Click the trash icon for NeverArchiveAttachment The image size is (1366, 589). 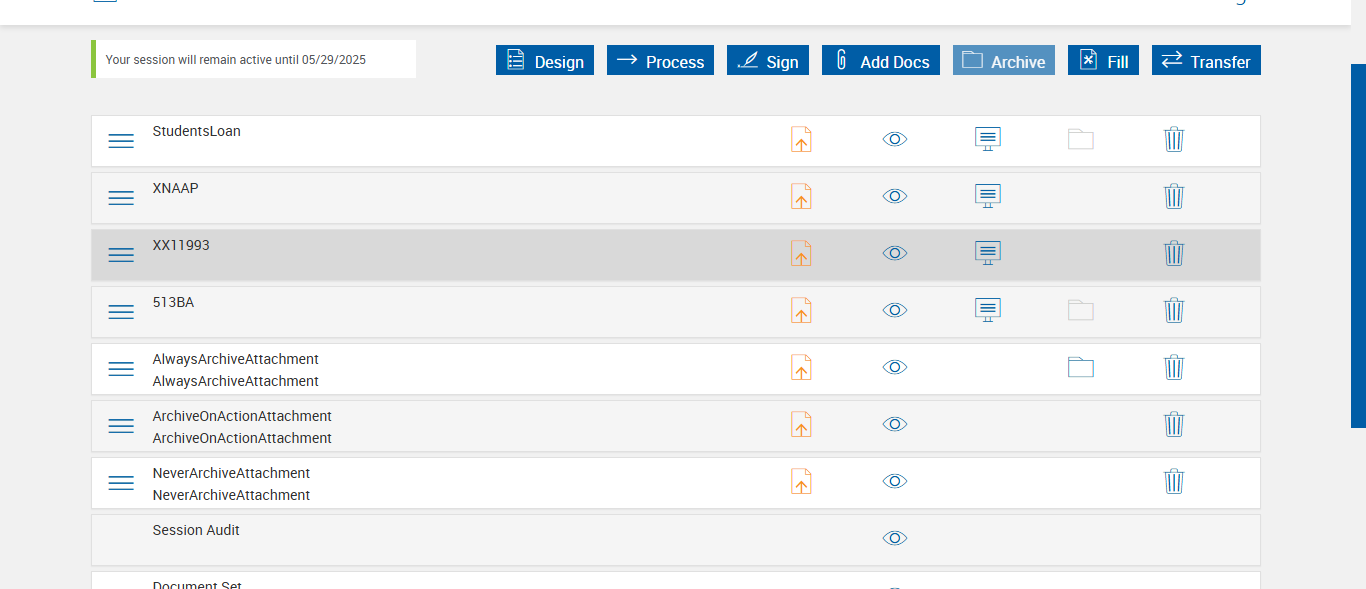click(x=1174, y=481)
